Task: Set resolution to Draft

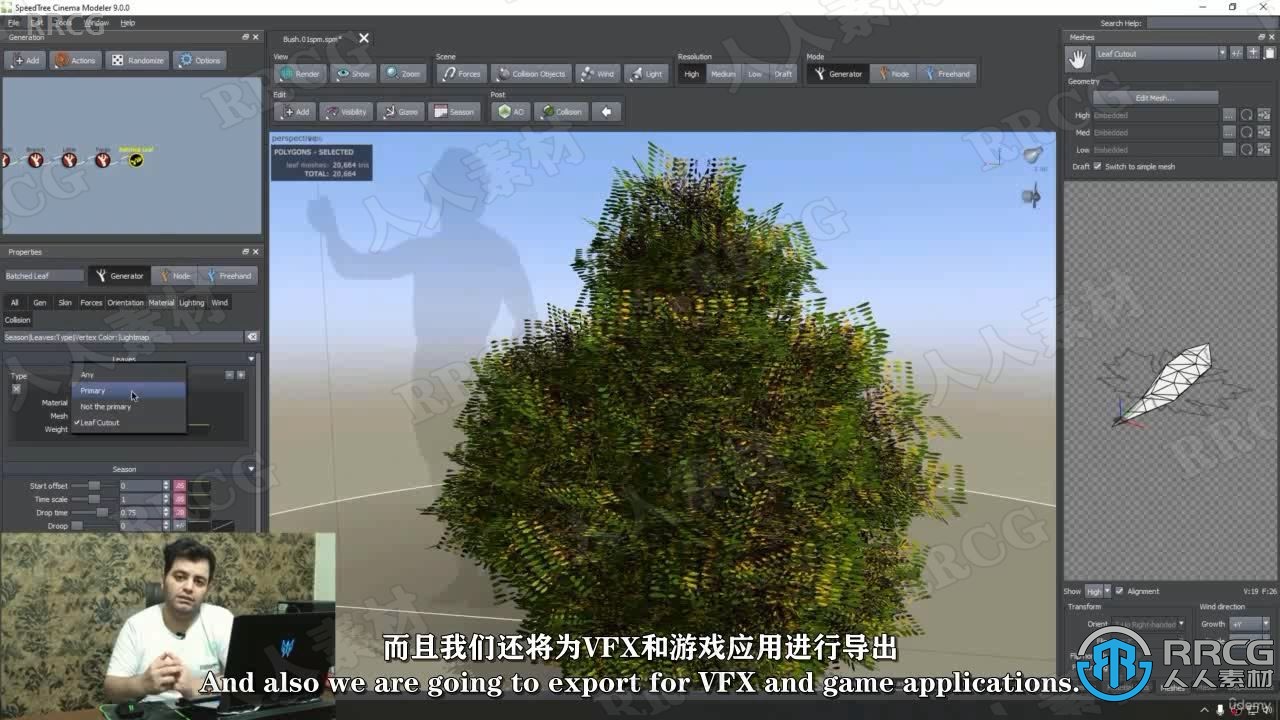Action: pyautogui.click(x=783, y=74)
